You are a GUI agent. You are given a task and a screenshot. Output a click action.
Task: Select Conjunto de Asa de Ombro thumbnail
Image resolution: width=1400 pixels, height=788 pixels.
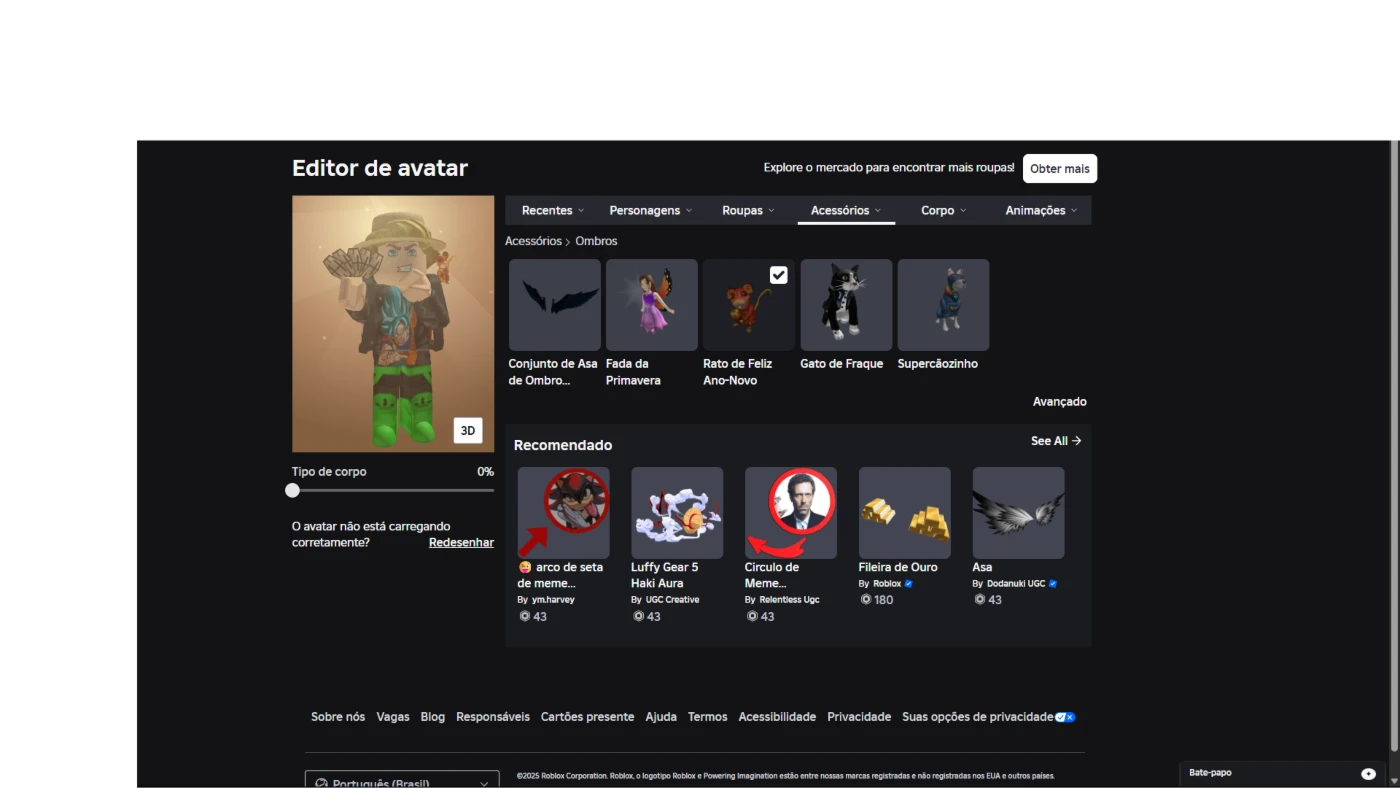click(555, 305)
